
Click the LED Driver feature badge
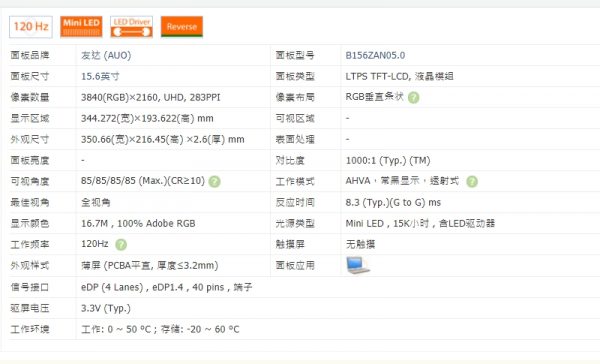click(x=132, y=27)
